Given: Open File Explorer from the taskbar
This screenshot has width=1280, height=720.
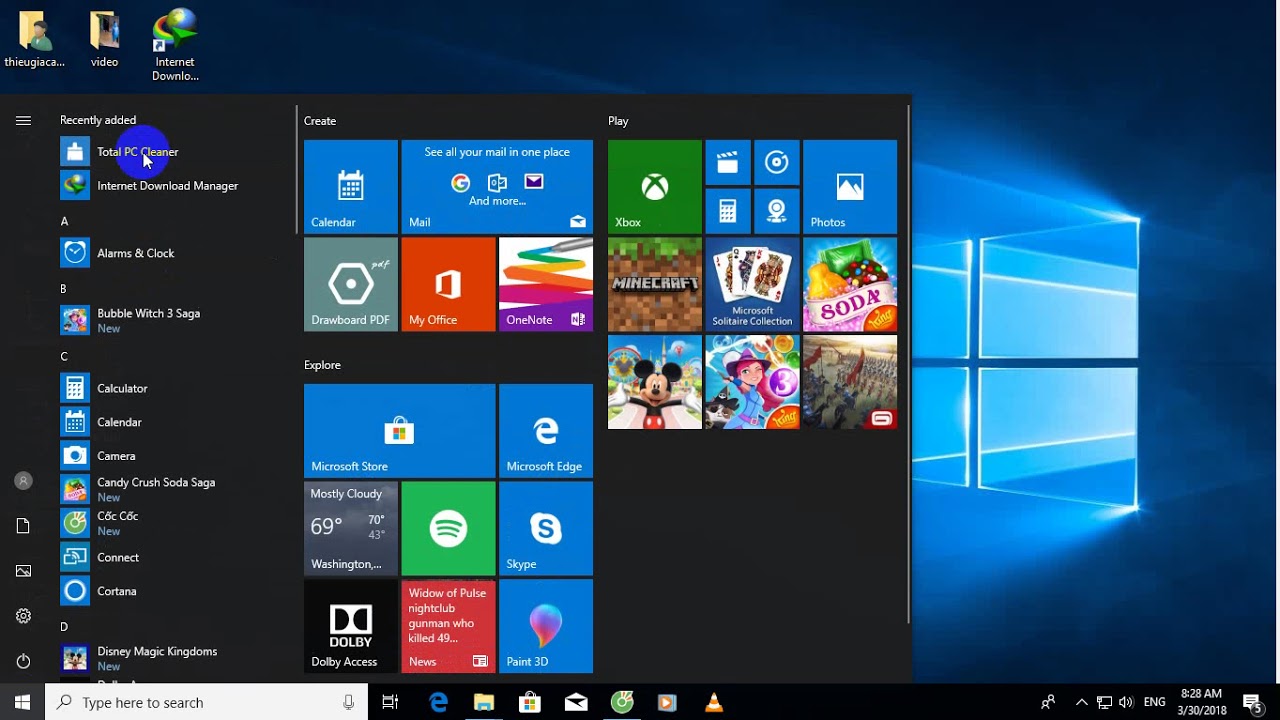Looking at the screenshot, I should point(484,702).
